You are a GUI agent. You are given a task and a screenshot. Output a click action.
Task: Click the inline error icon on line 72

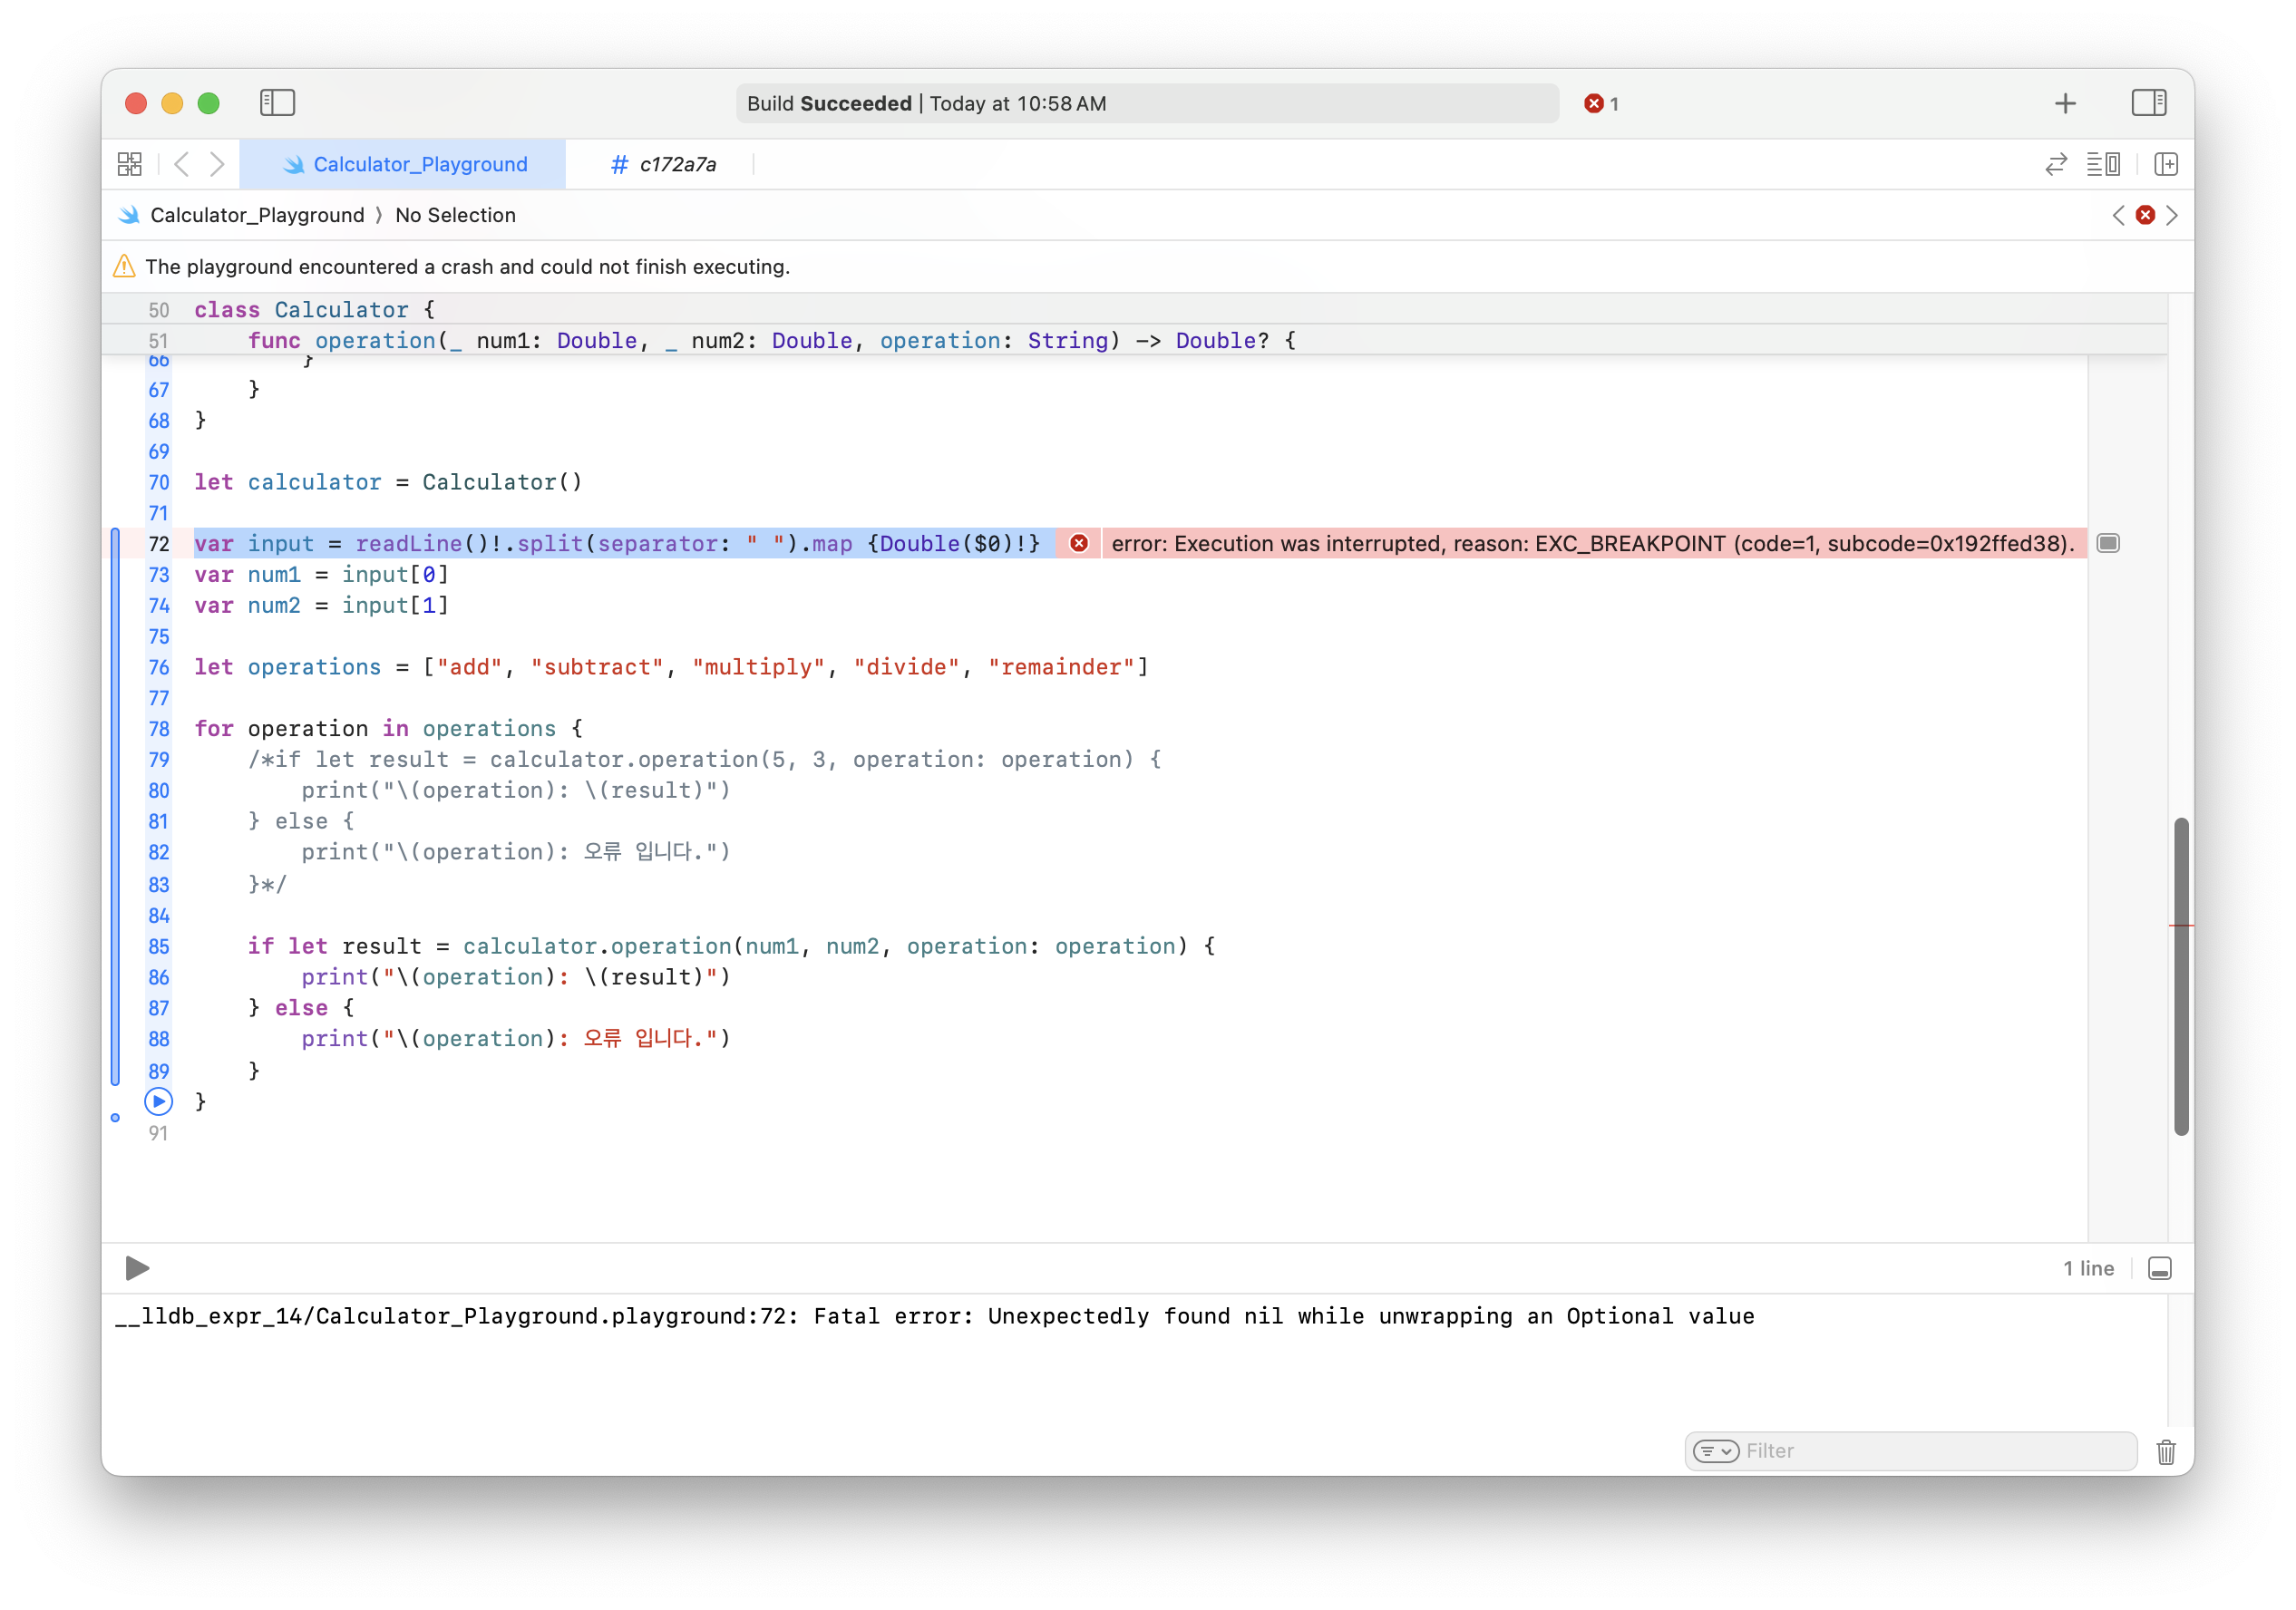click(1079, 543)
